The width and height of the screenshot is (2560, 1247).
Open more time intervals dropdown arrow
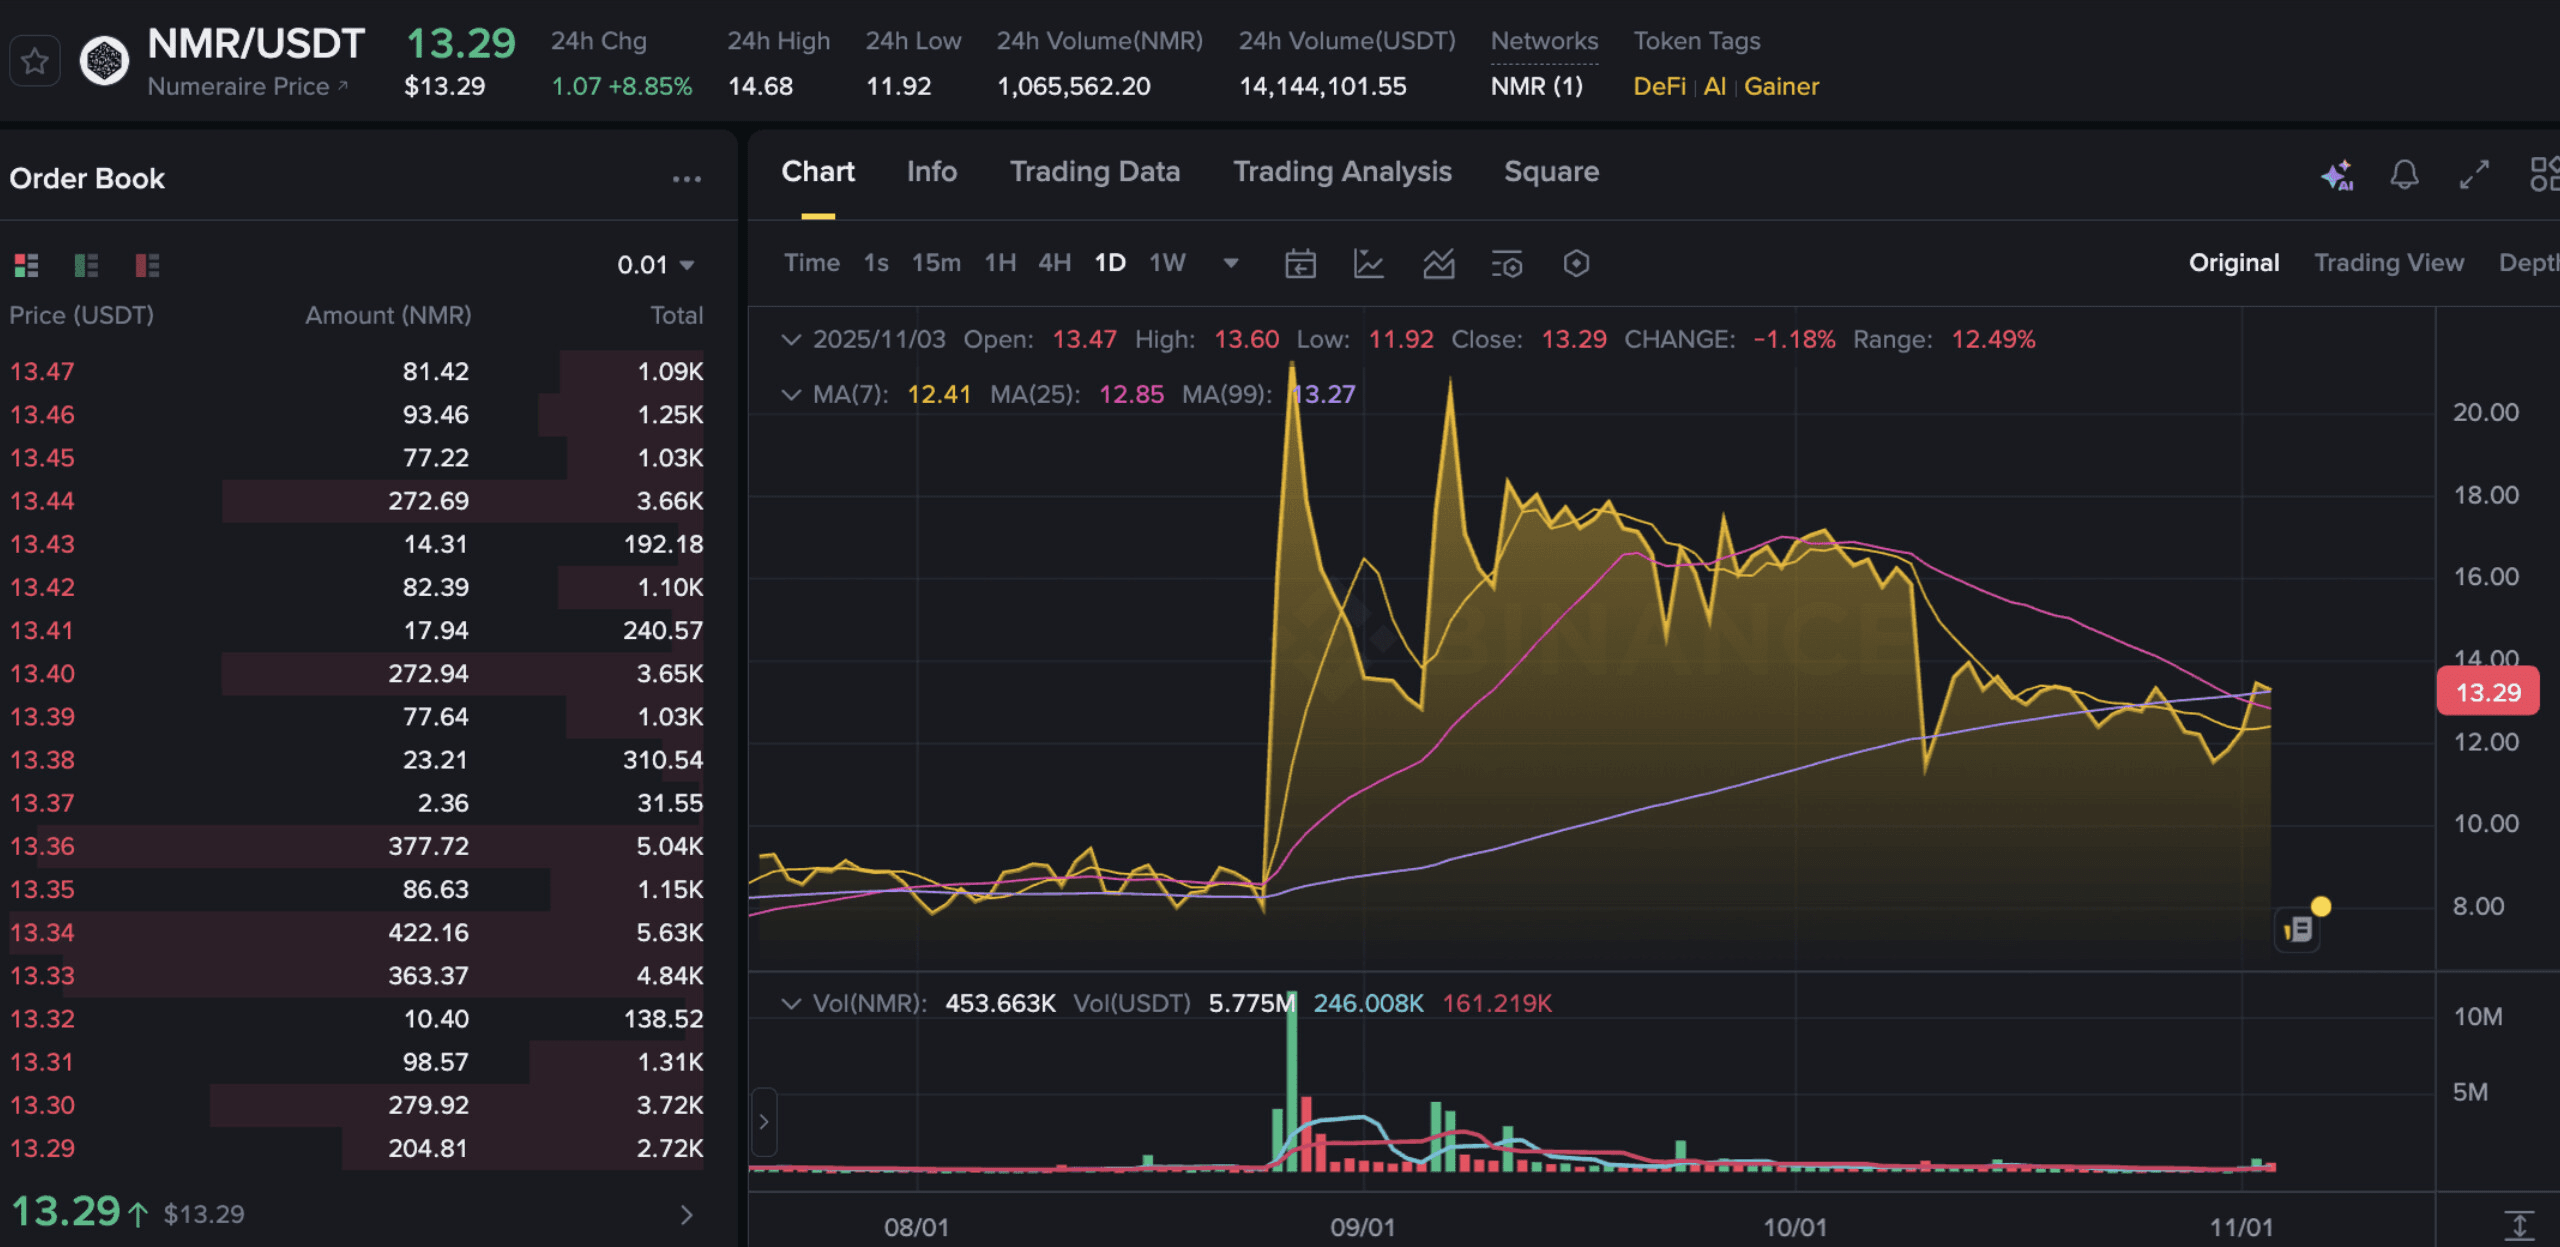[x=1231, y=263]
